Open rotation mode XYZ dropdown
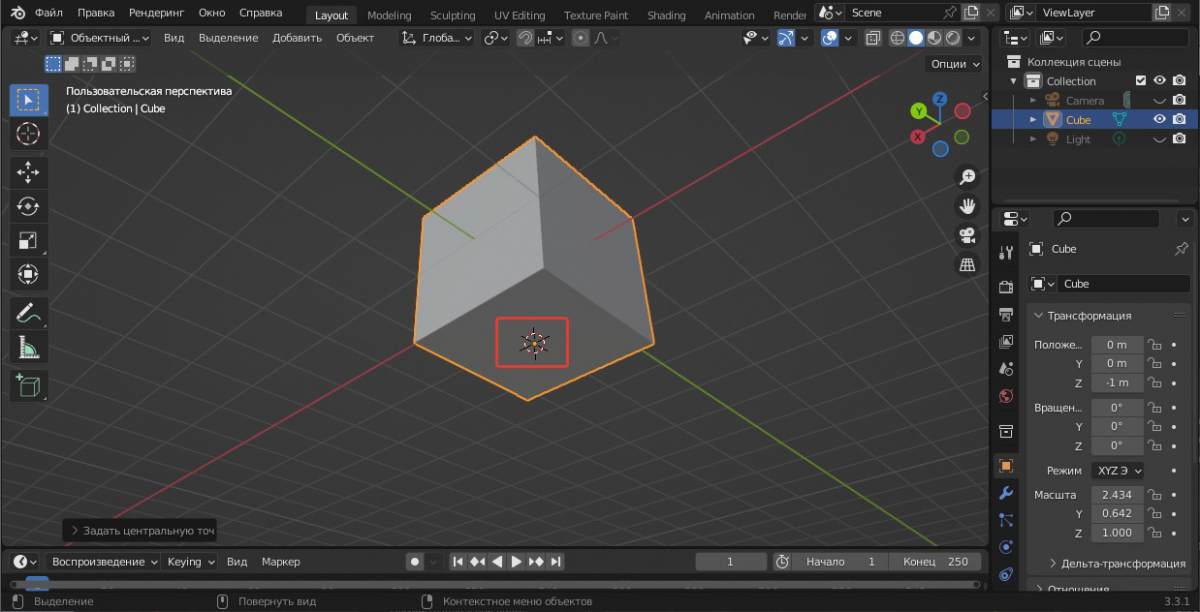Screen dimensions: 1200x612 click(x=1117, y=470)
